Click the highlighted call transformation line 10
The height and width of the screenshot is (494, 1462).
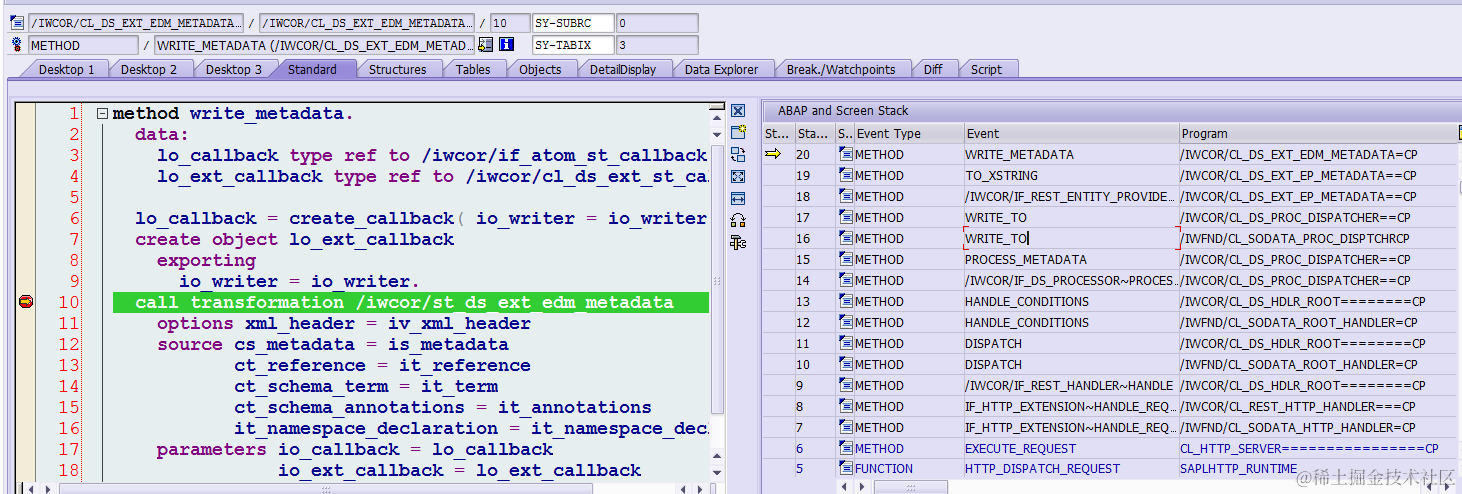[410, 302]
